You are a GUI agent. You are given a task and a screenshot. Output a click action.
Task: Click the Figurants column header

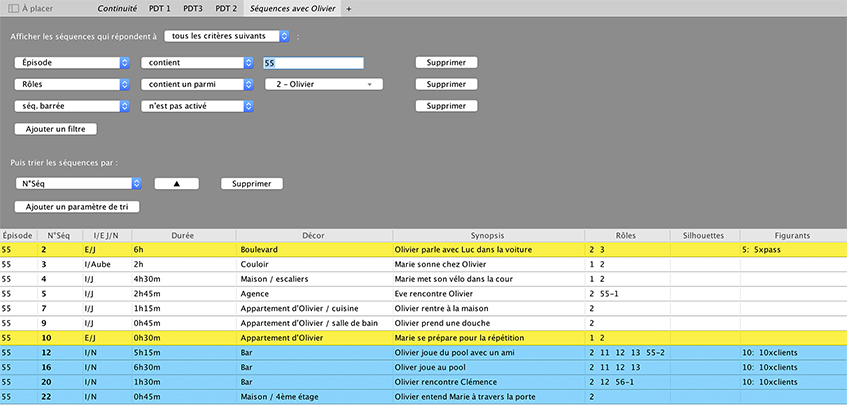[x=793, y=235]
